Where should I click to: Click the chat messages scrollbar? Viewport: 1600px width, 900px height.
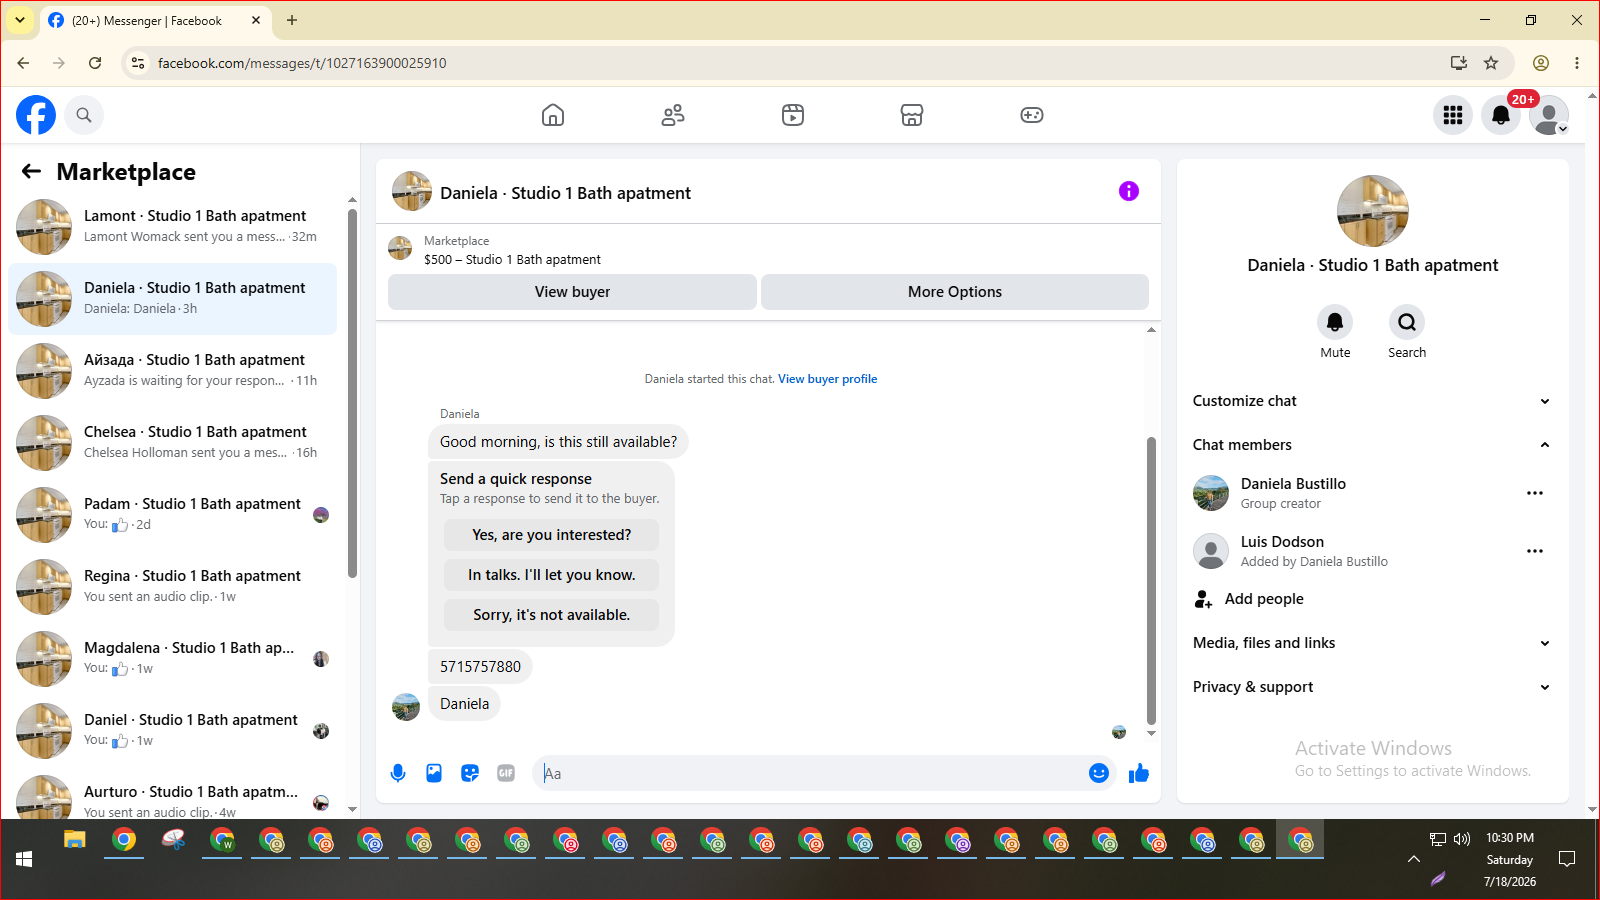(1151, 580)
